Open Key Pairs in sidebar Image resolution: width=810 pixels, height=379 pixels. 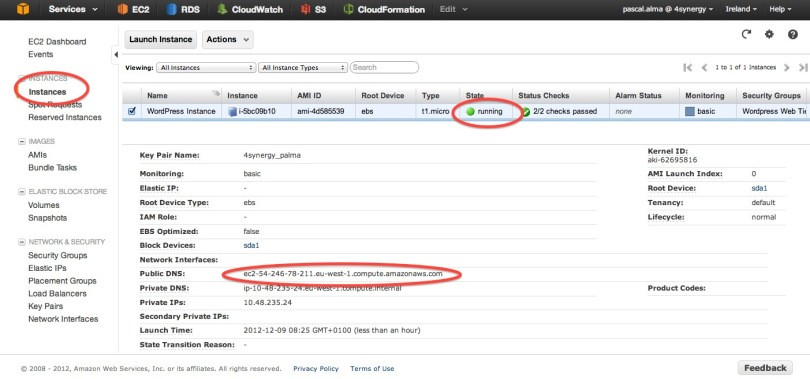tap(45, 306)
